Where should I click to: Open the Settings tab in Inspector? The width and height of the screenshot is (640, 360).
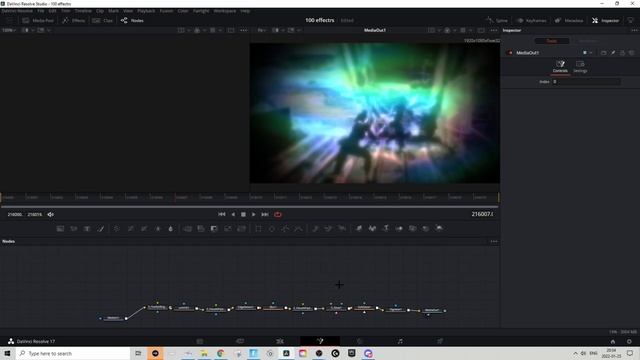pyautogui.click(x=580, y=67)
